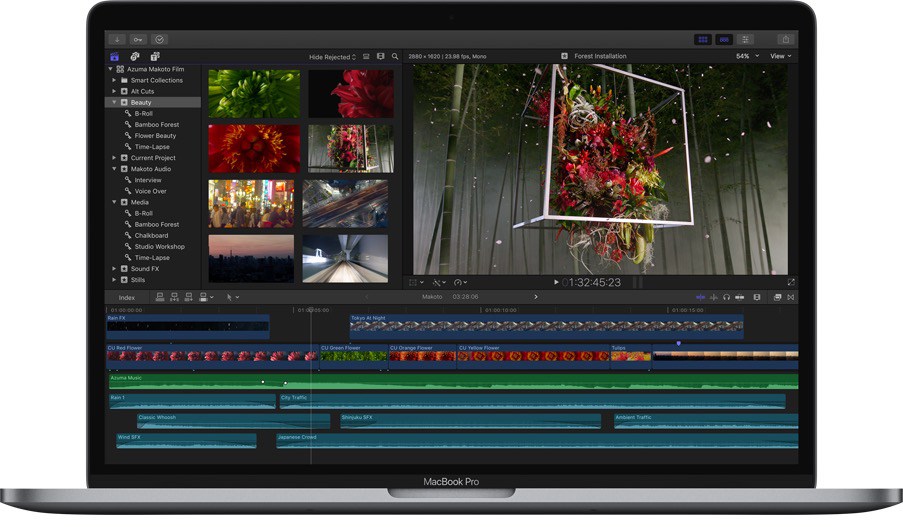Toggle the Inspector sliders button
The height and width of the screenshot is (527, 903).
pyautogui.click(x=745, y=39)
